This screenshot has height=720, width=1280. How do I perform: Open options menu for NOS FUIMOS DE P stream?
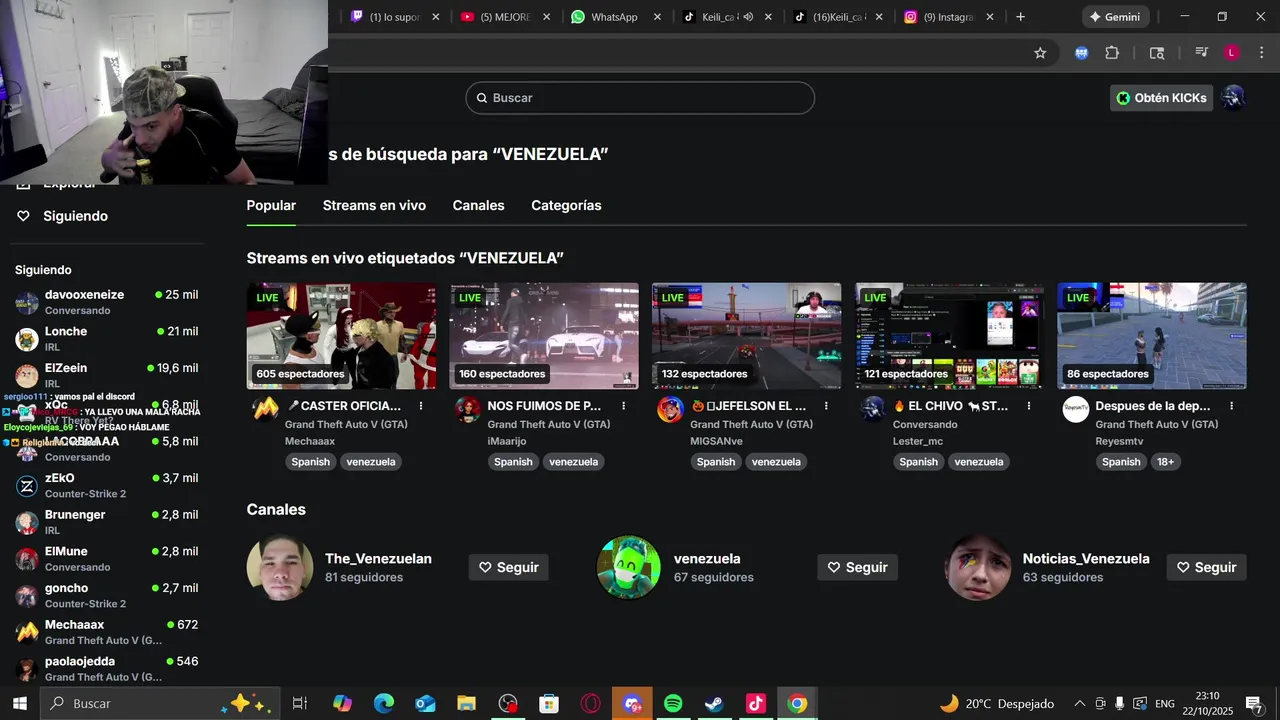pos(624,406)
